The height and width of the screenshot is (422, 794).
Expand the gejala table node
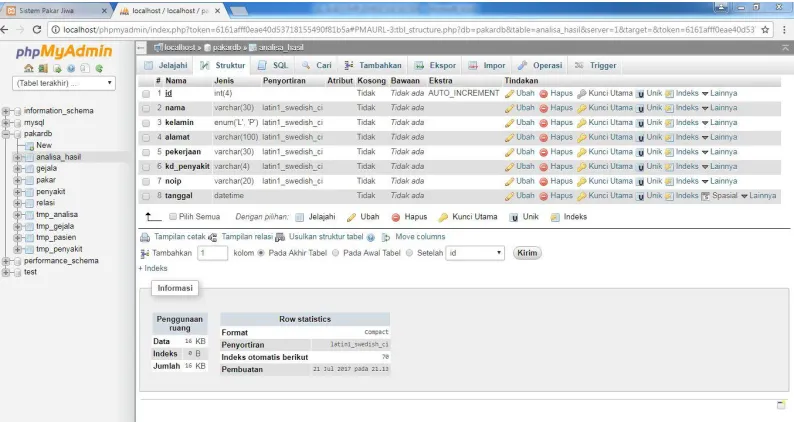pyautogui.click(x=18, y=169)
